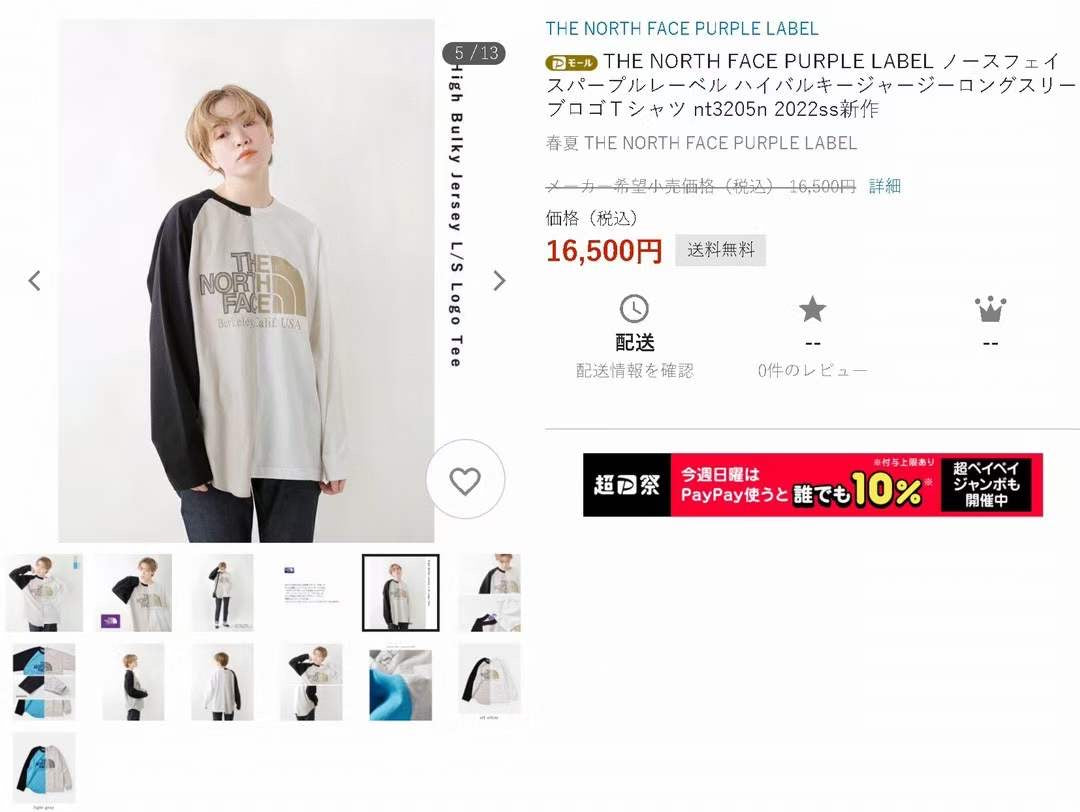1080x812 pixels.
Task: Select the last blue-sleeve shirt thumbnail
Action: 44,767
